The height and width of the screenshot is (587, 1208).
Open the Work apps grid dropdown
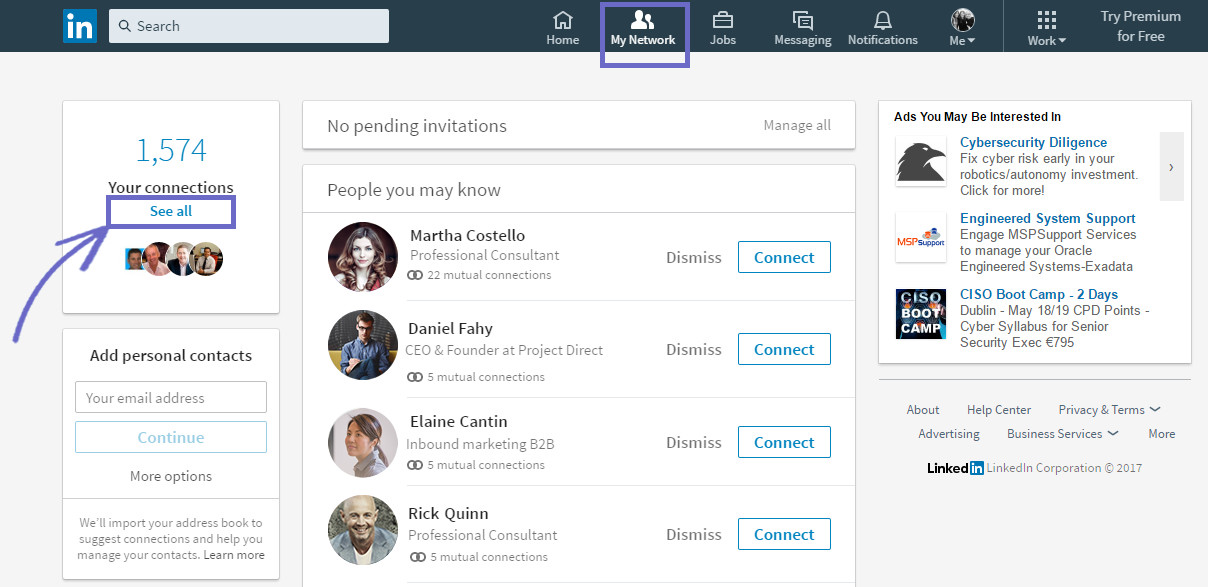1046,28
